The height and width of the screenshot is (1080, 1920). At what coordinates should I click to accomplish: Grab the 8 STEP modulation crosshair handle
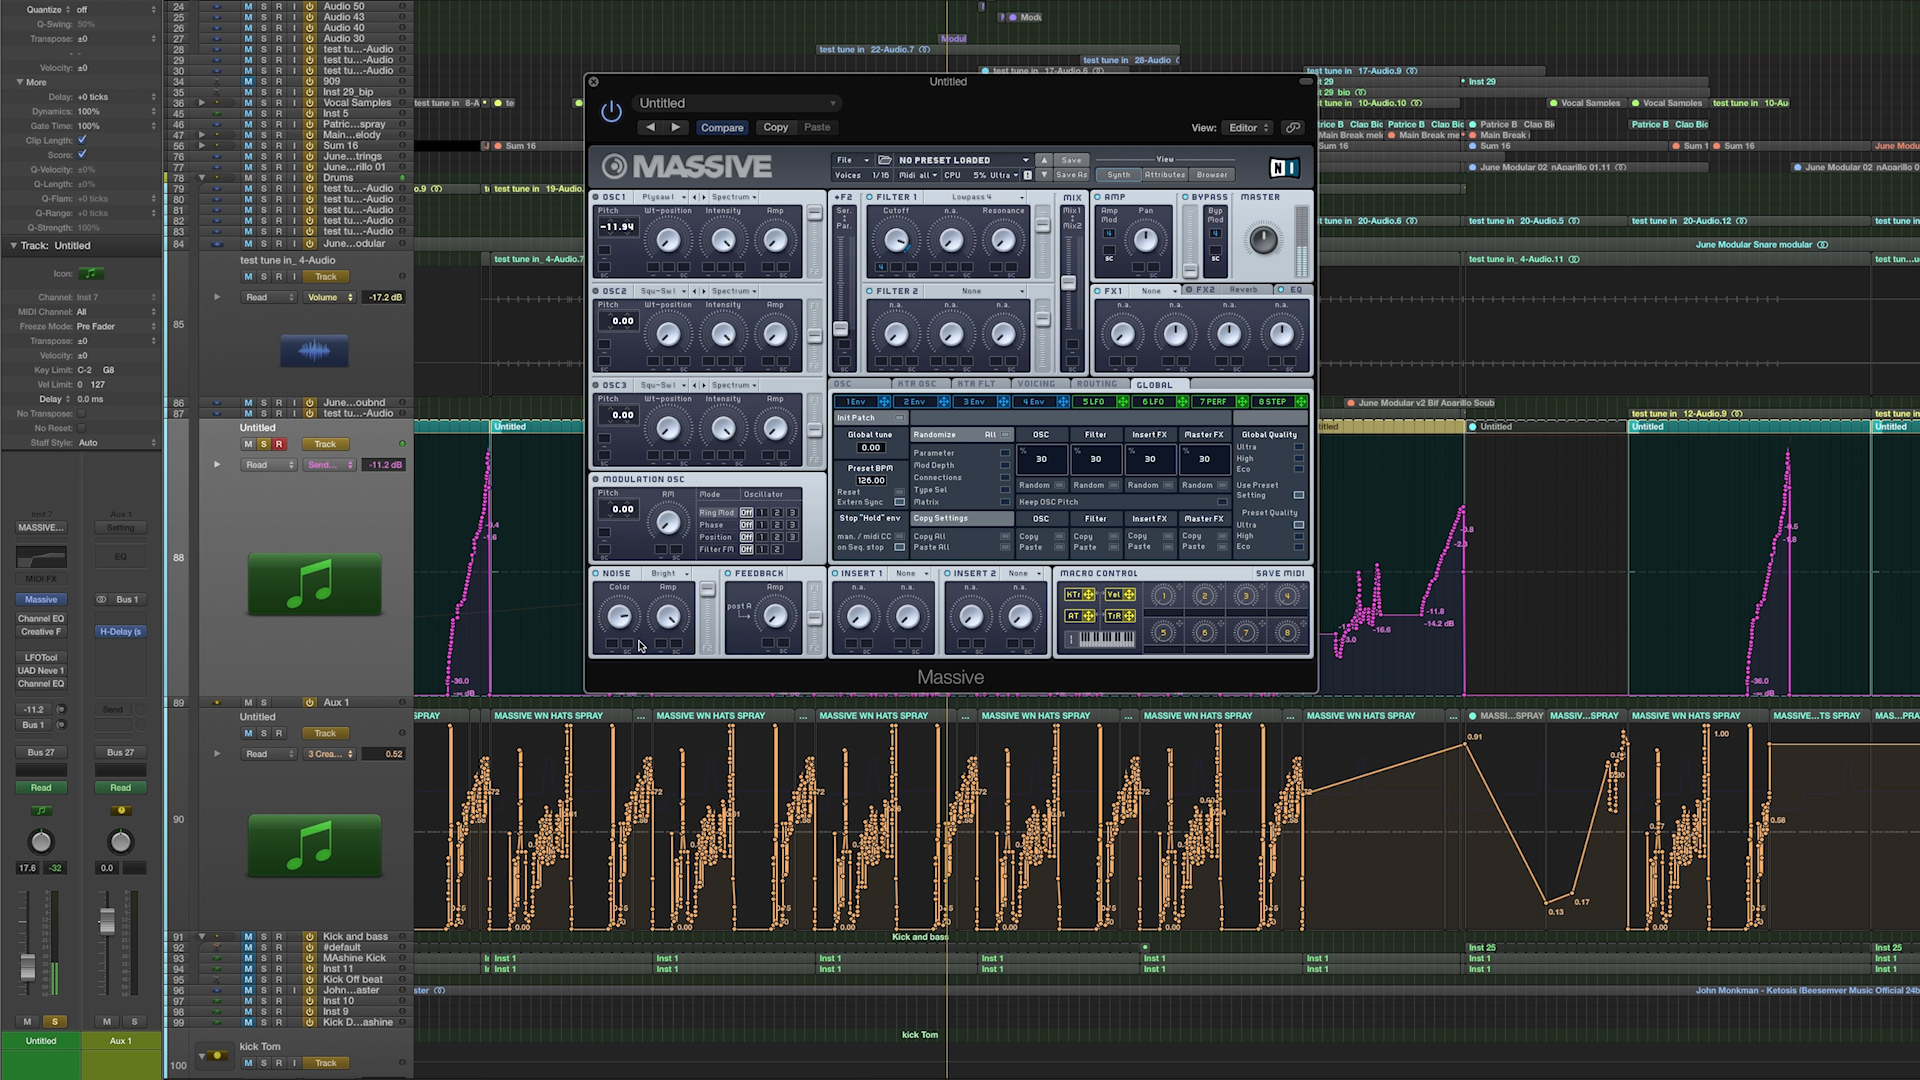click(x=1301, y=402)
